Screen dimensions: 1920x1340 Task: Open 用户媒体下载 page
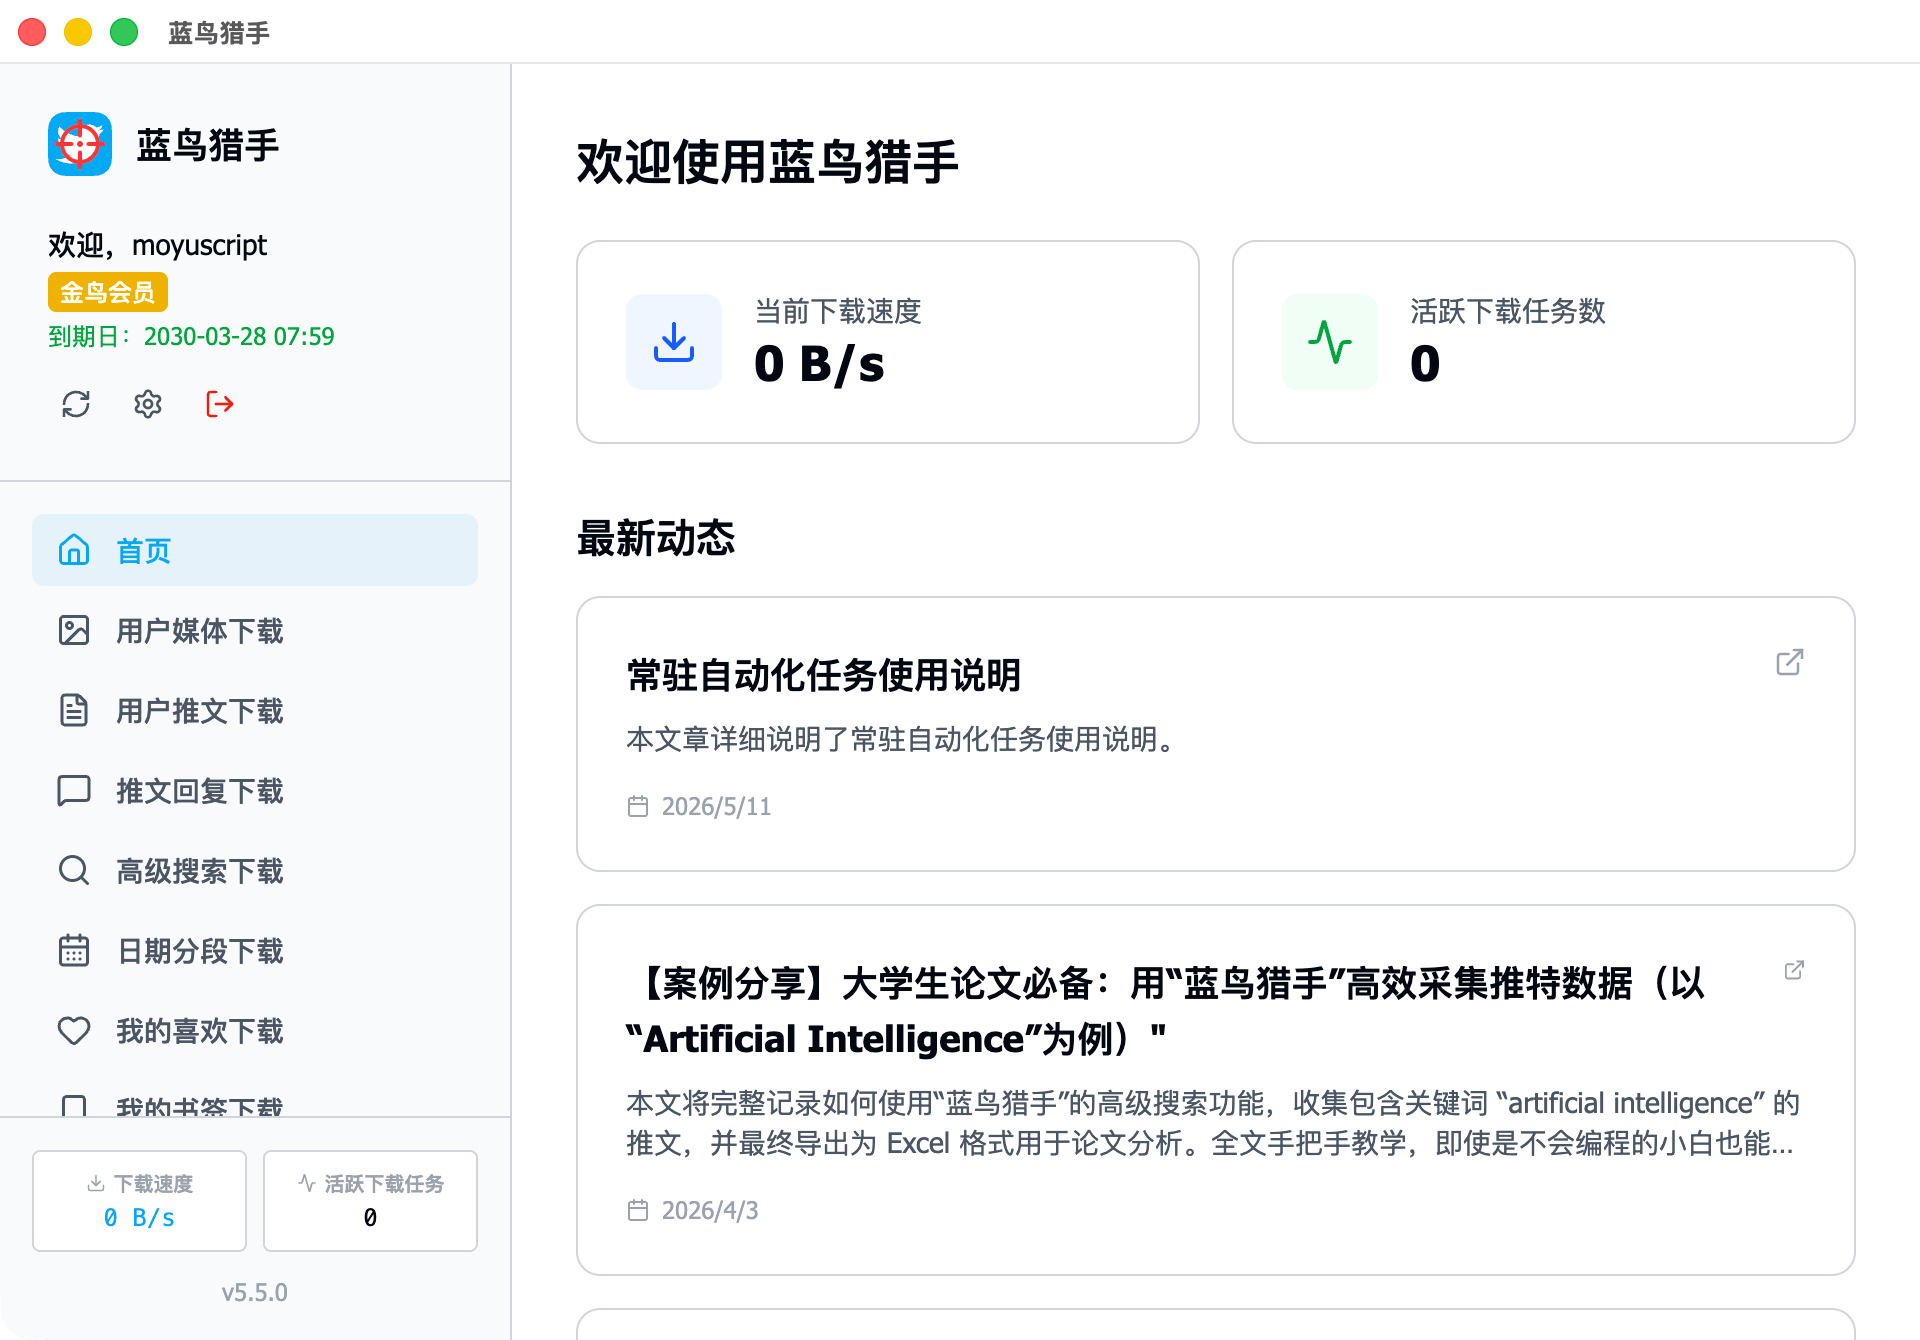coord(255,630)
